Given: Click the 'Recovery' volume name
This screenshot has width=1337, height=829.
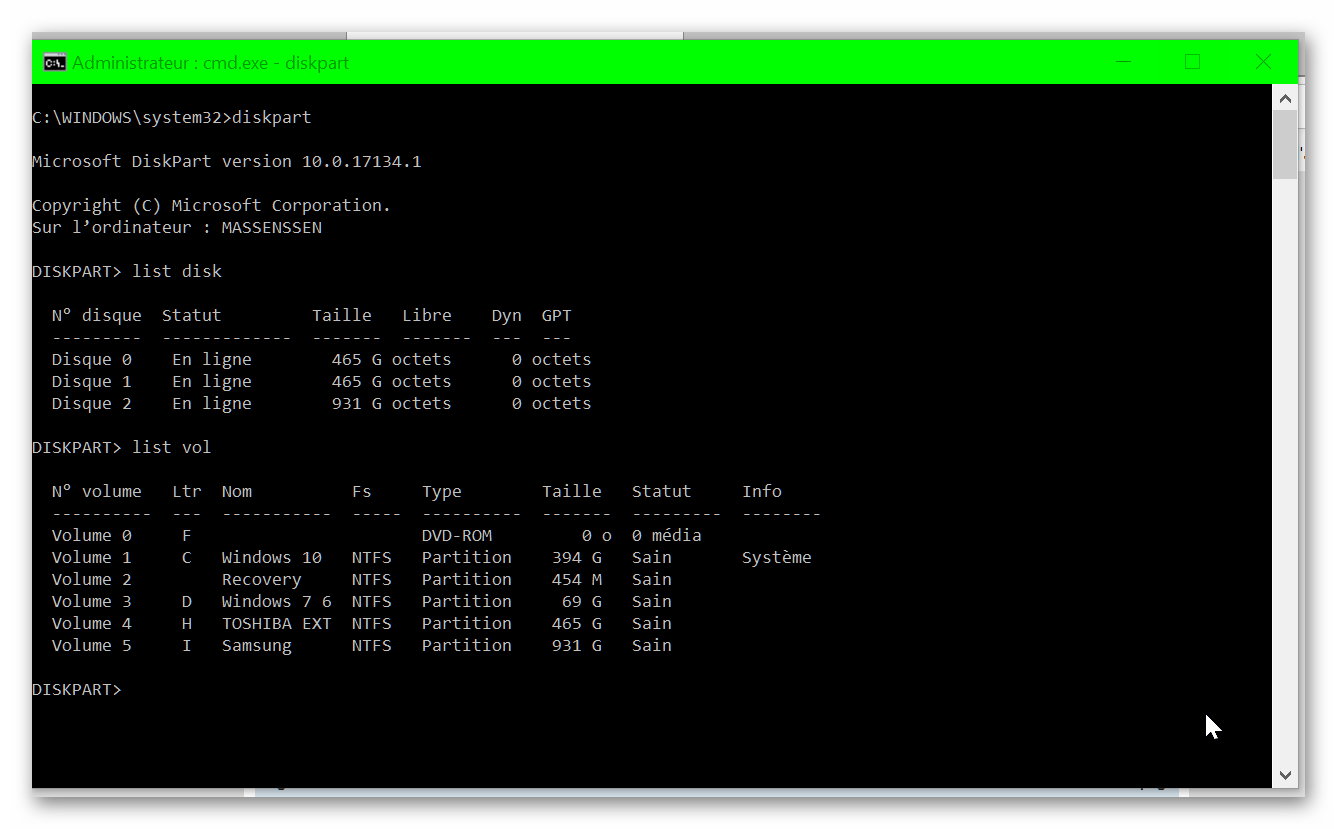Looking at the screenshot, I should pyautogui.click(x=262, y=580).
